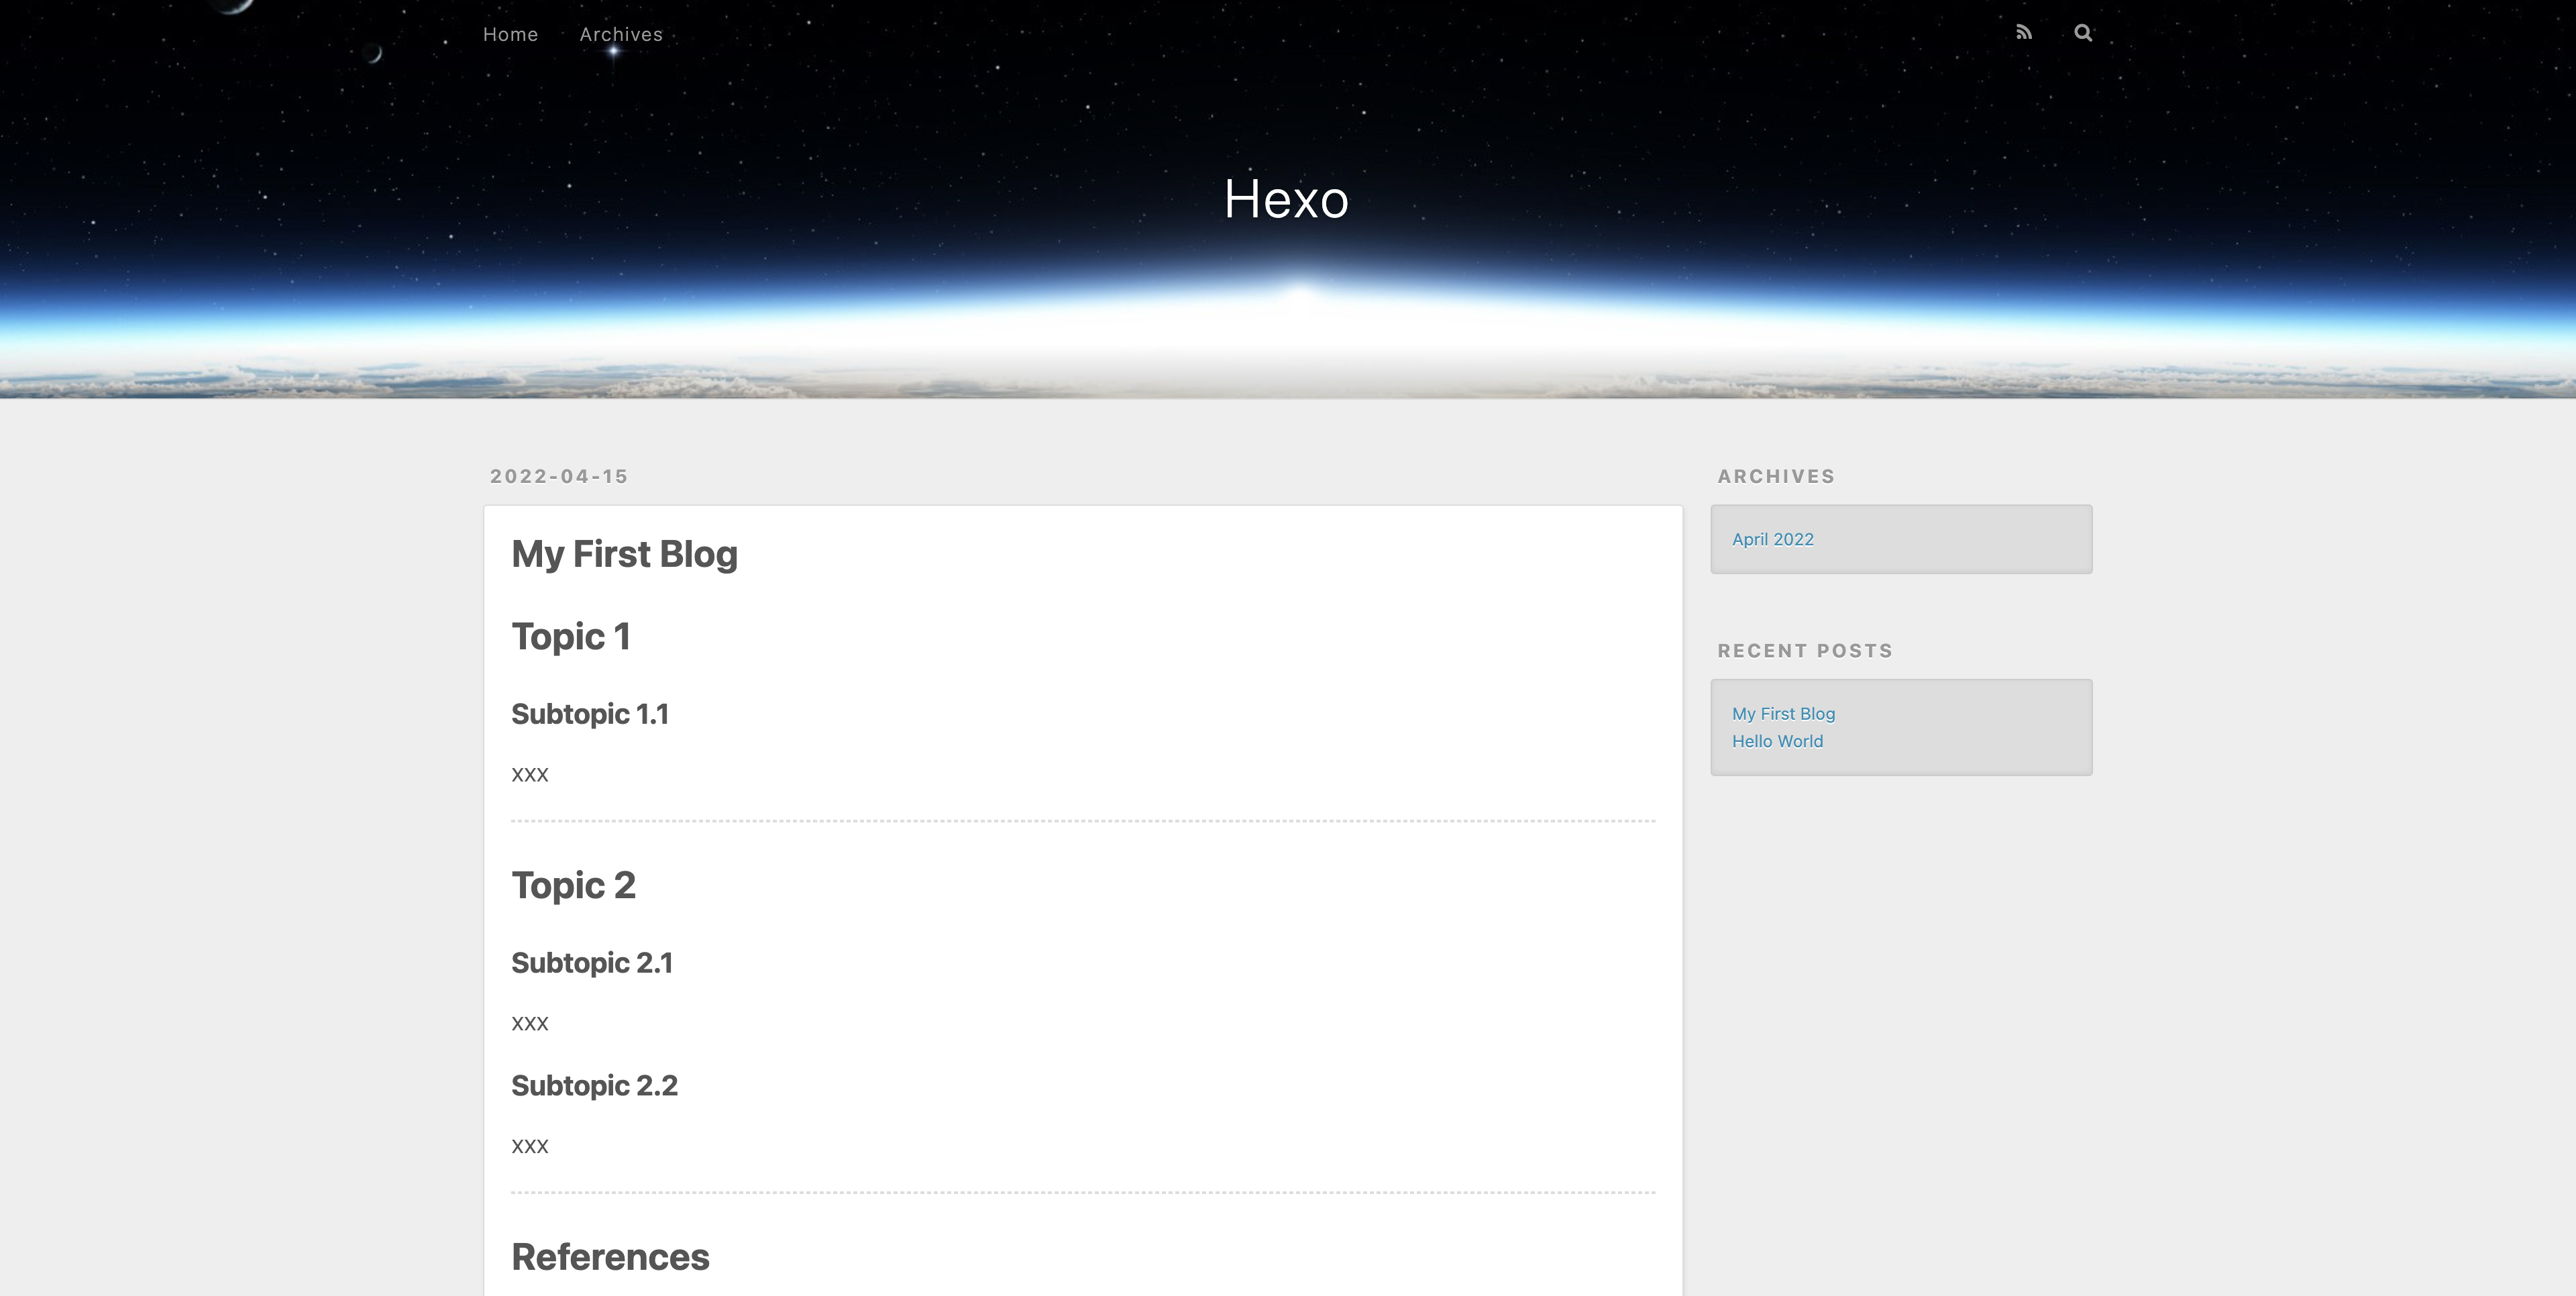Screen dimensions: 2576x1296
Task: Open the 2022-04-15 post date link
Action: pos(559,476)
